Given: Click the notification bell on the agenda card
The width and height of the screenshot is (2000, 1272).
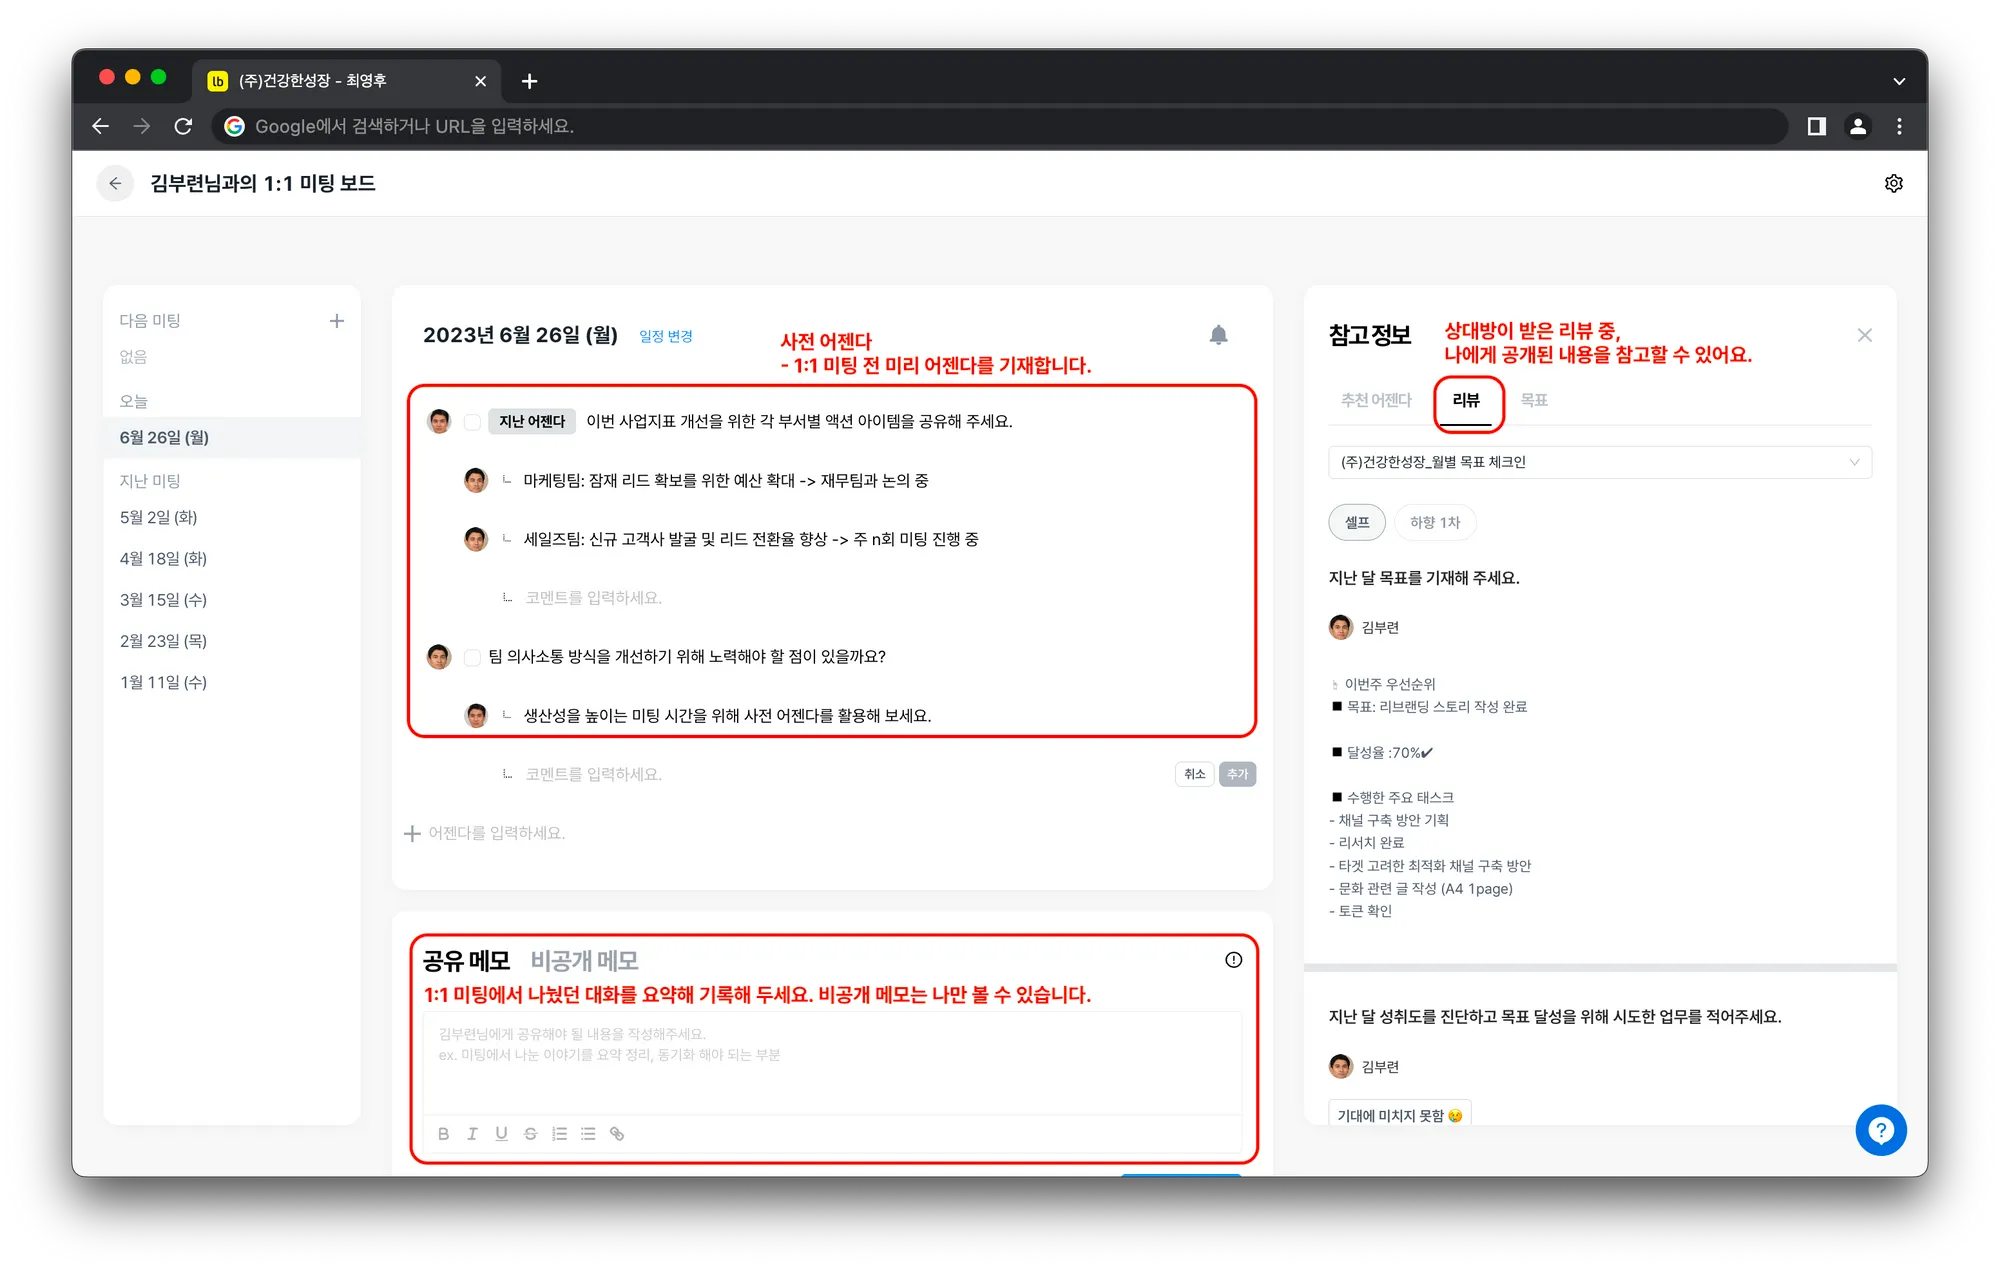Looking at the screenshot, I should [1218, 335].
